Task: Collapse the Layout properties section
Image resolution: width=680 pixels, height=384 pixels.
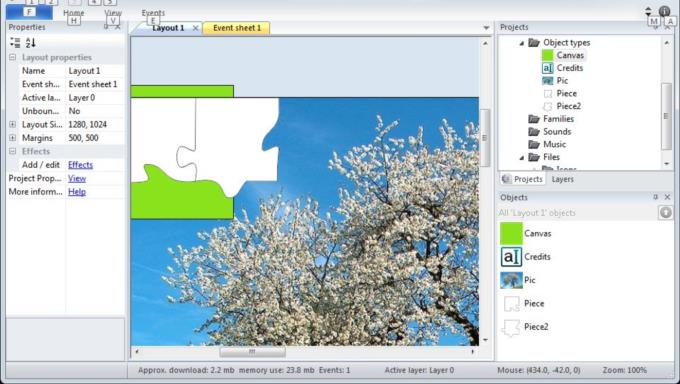Action: tap(13, 57)
